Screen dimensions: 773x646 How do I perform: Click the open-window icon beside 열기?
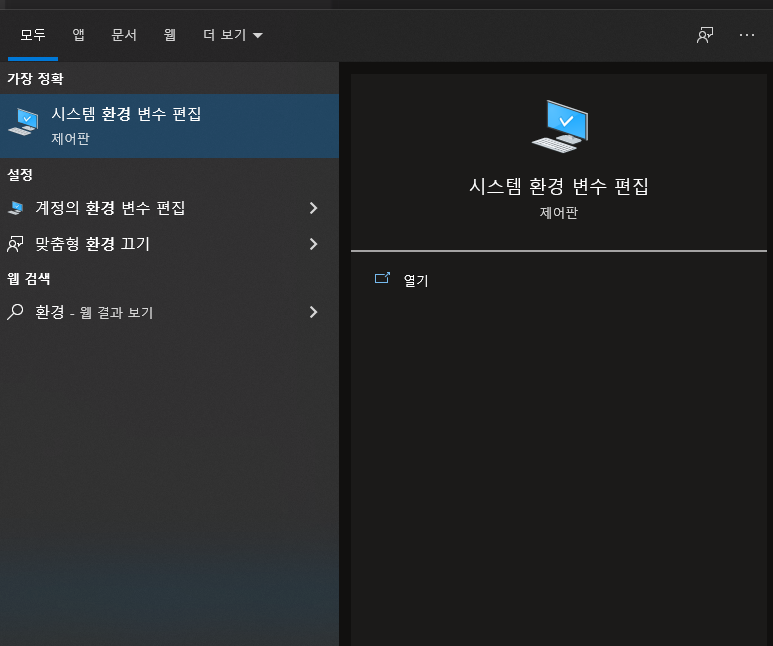pos(383,278)
